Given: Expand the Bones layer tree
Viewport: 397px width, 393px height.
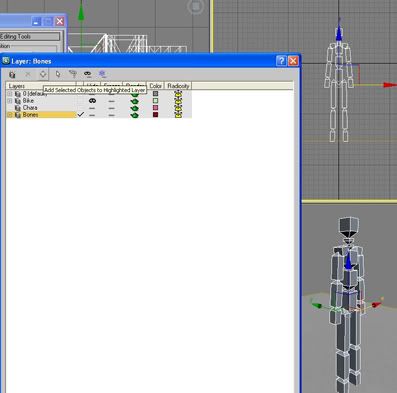Looking at the screenshot, I should pos(10,115).
